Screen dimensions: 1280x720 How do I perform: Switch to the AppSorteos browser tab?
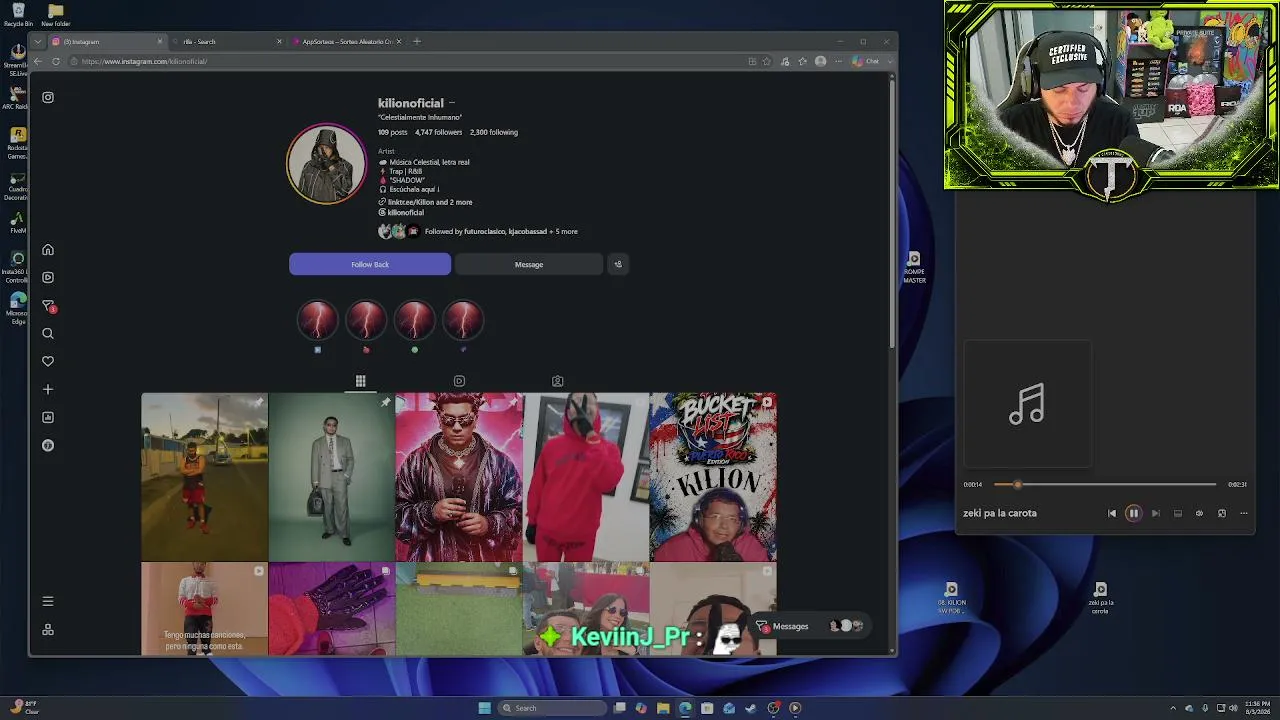pyautogui.click(x=346, y=41)
